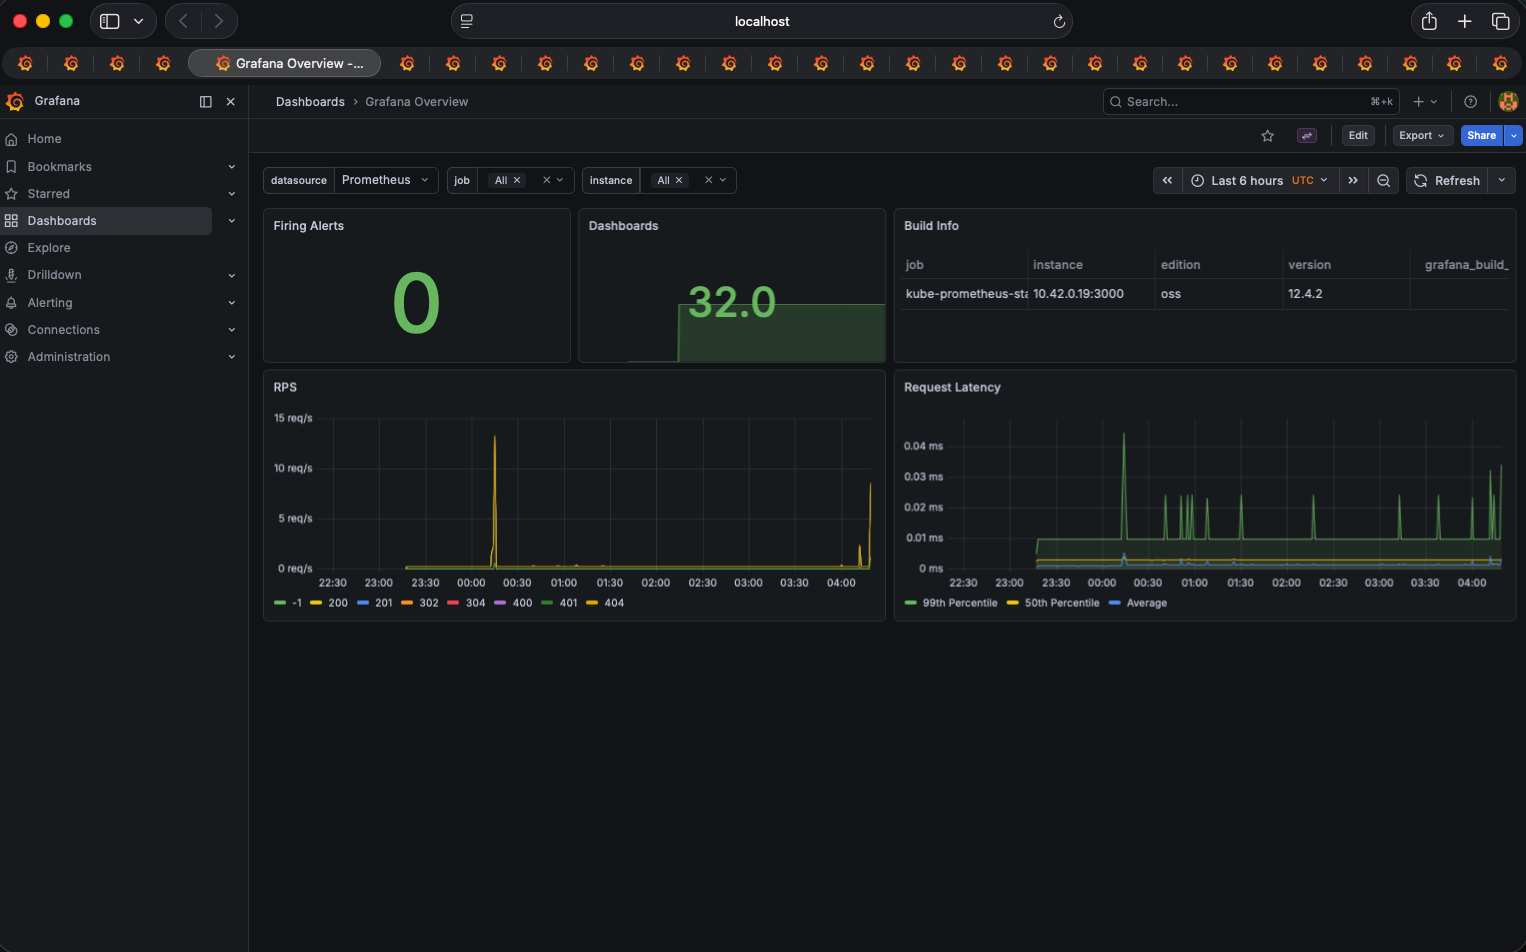1526x952 pixels.
Task: Select the Grafana Overview browser tab
Action: pos(284,63)
